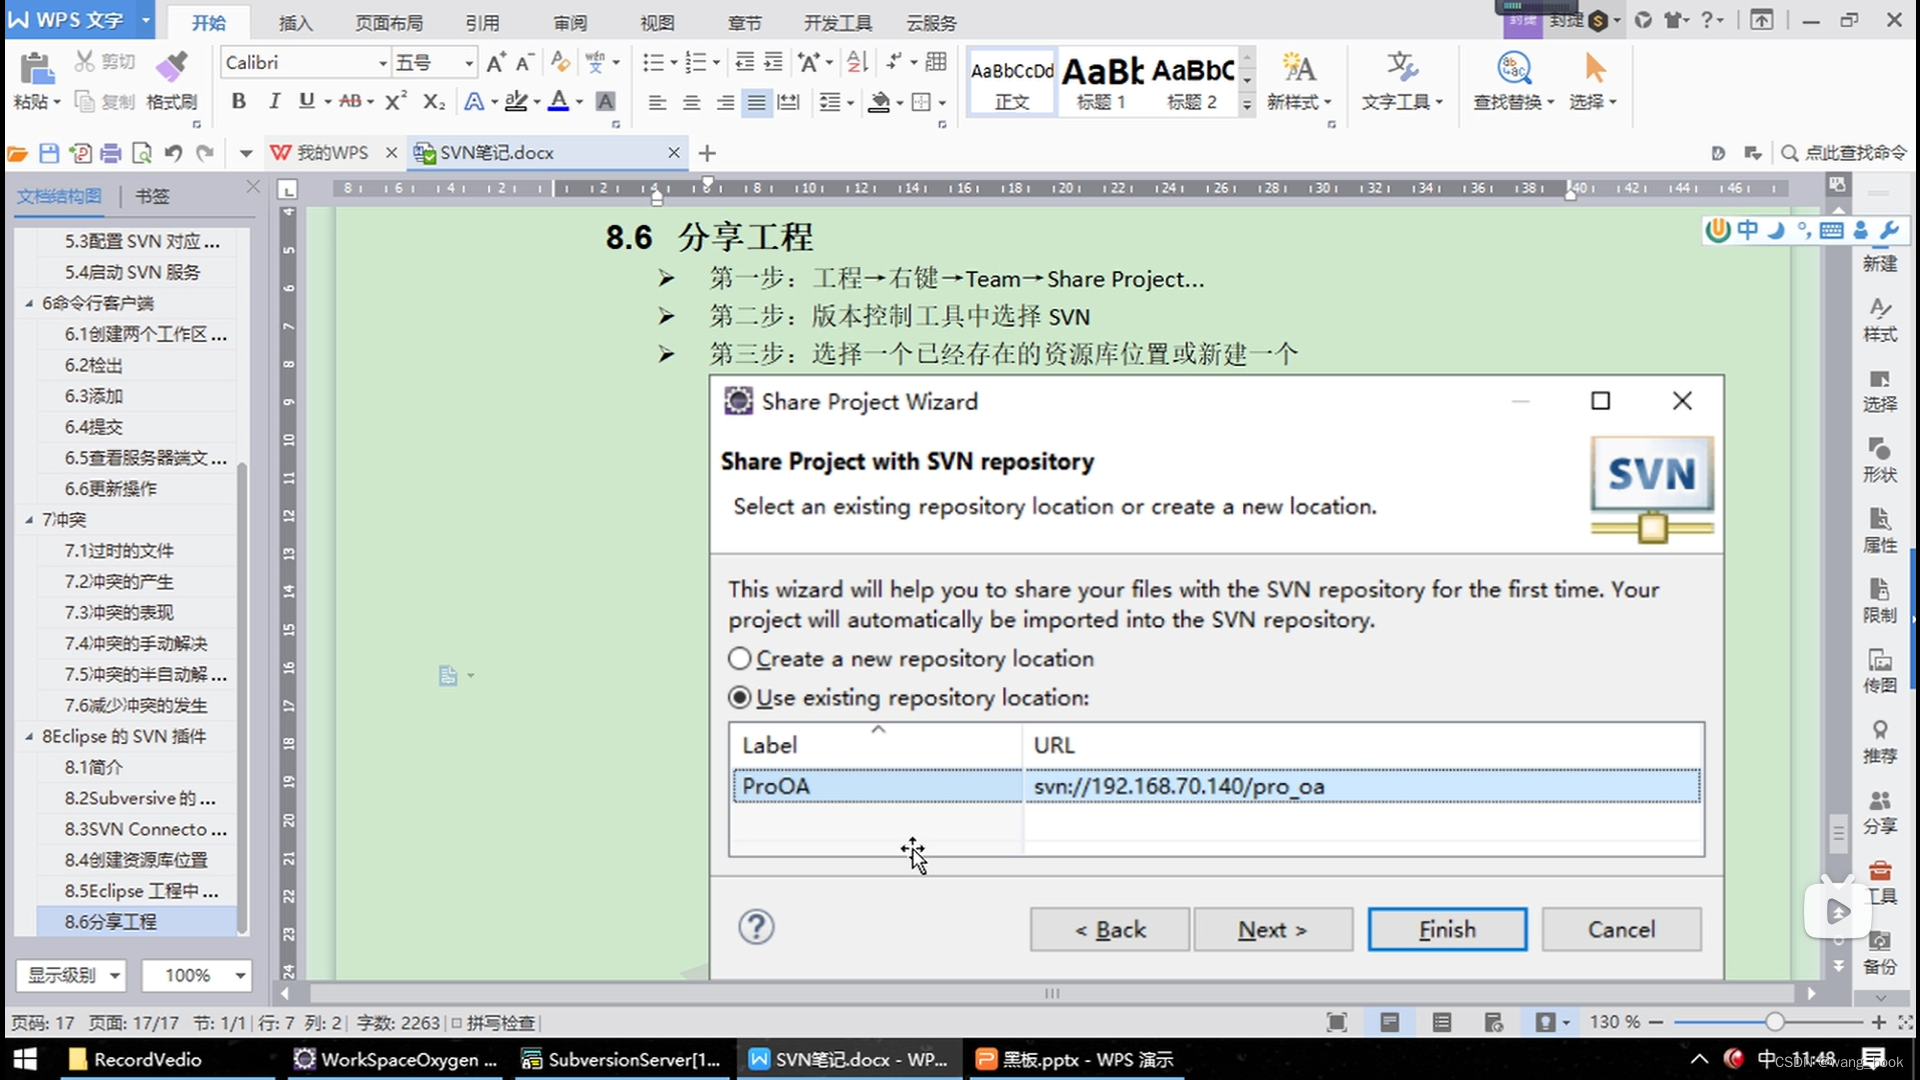Screen dimensions: 1920x1080
Task: Click Next button in wizard
Action: pos(1273,929)
